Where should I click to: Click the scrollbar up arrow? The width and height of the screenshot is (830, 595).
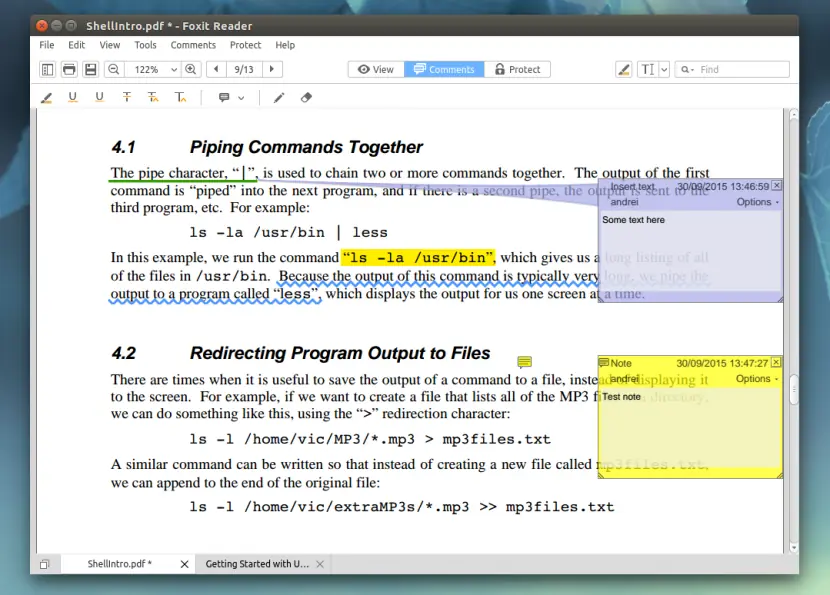click(x=793, y=114)
